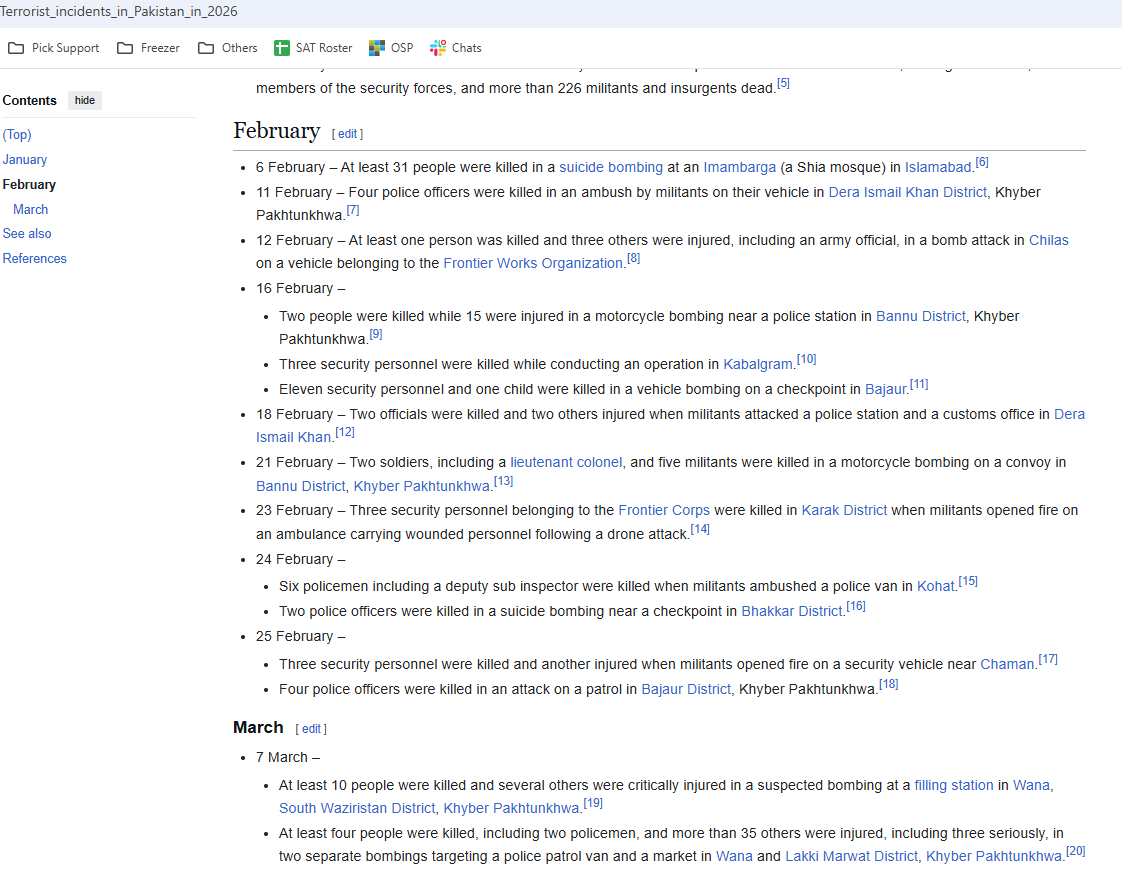Edit the February section
Viewport: 1122px width, 870px height.
[348, 134]
